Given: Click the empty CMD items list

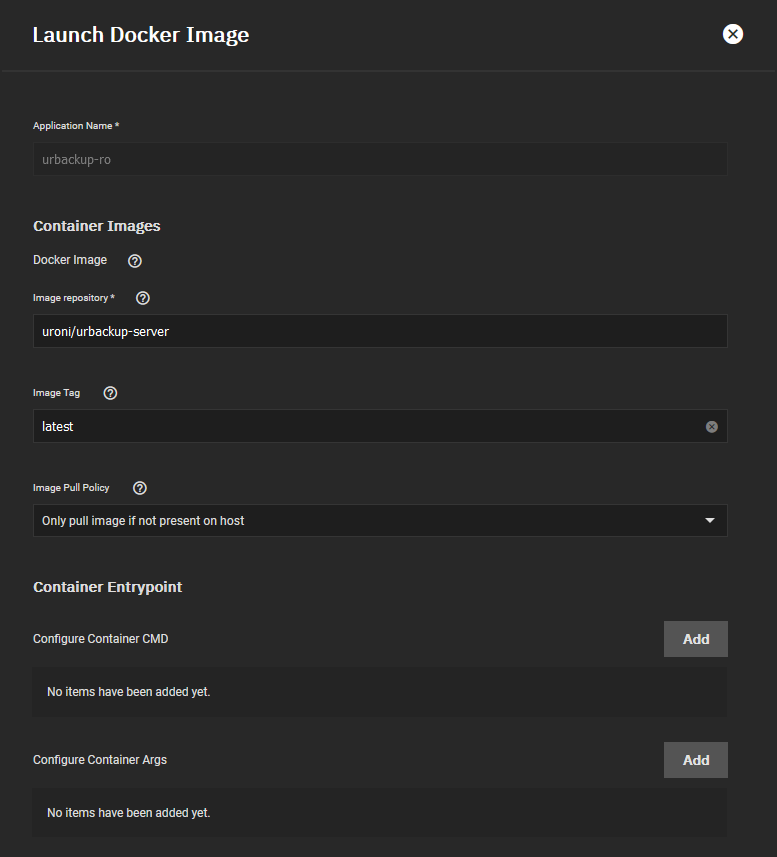Looking at the screenshot, I should click(380, 691).
